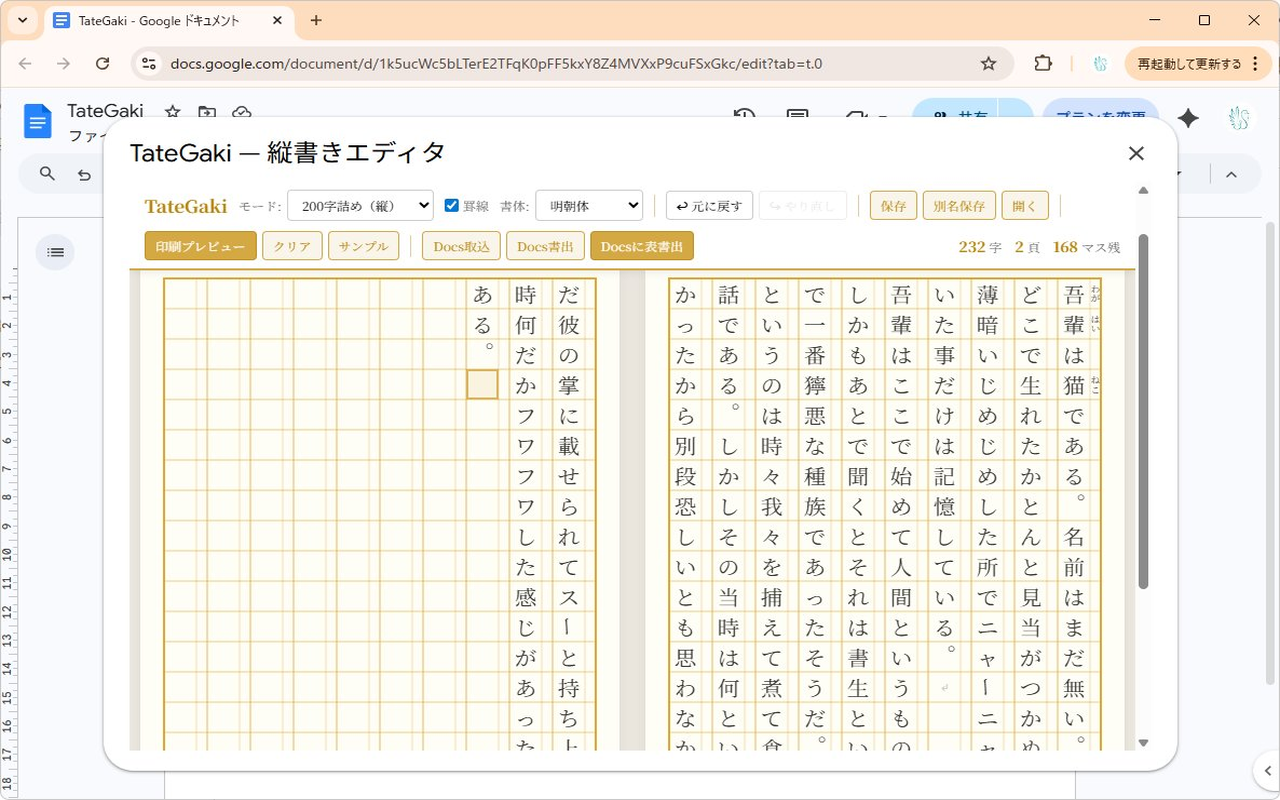Click the TateGaki logo text
This screenshot has height=800, width=1280.
coord(186,206)
